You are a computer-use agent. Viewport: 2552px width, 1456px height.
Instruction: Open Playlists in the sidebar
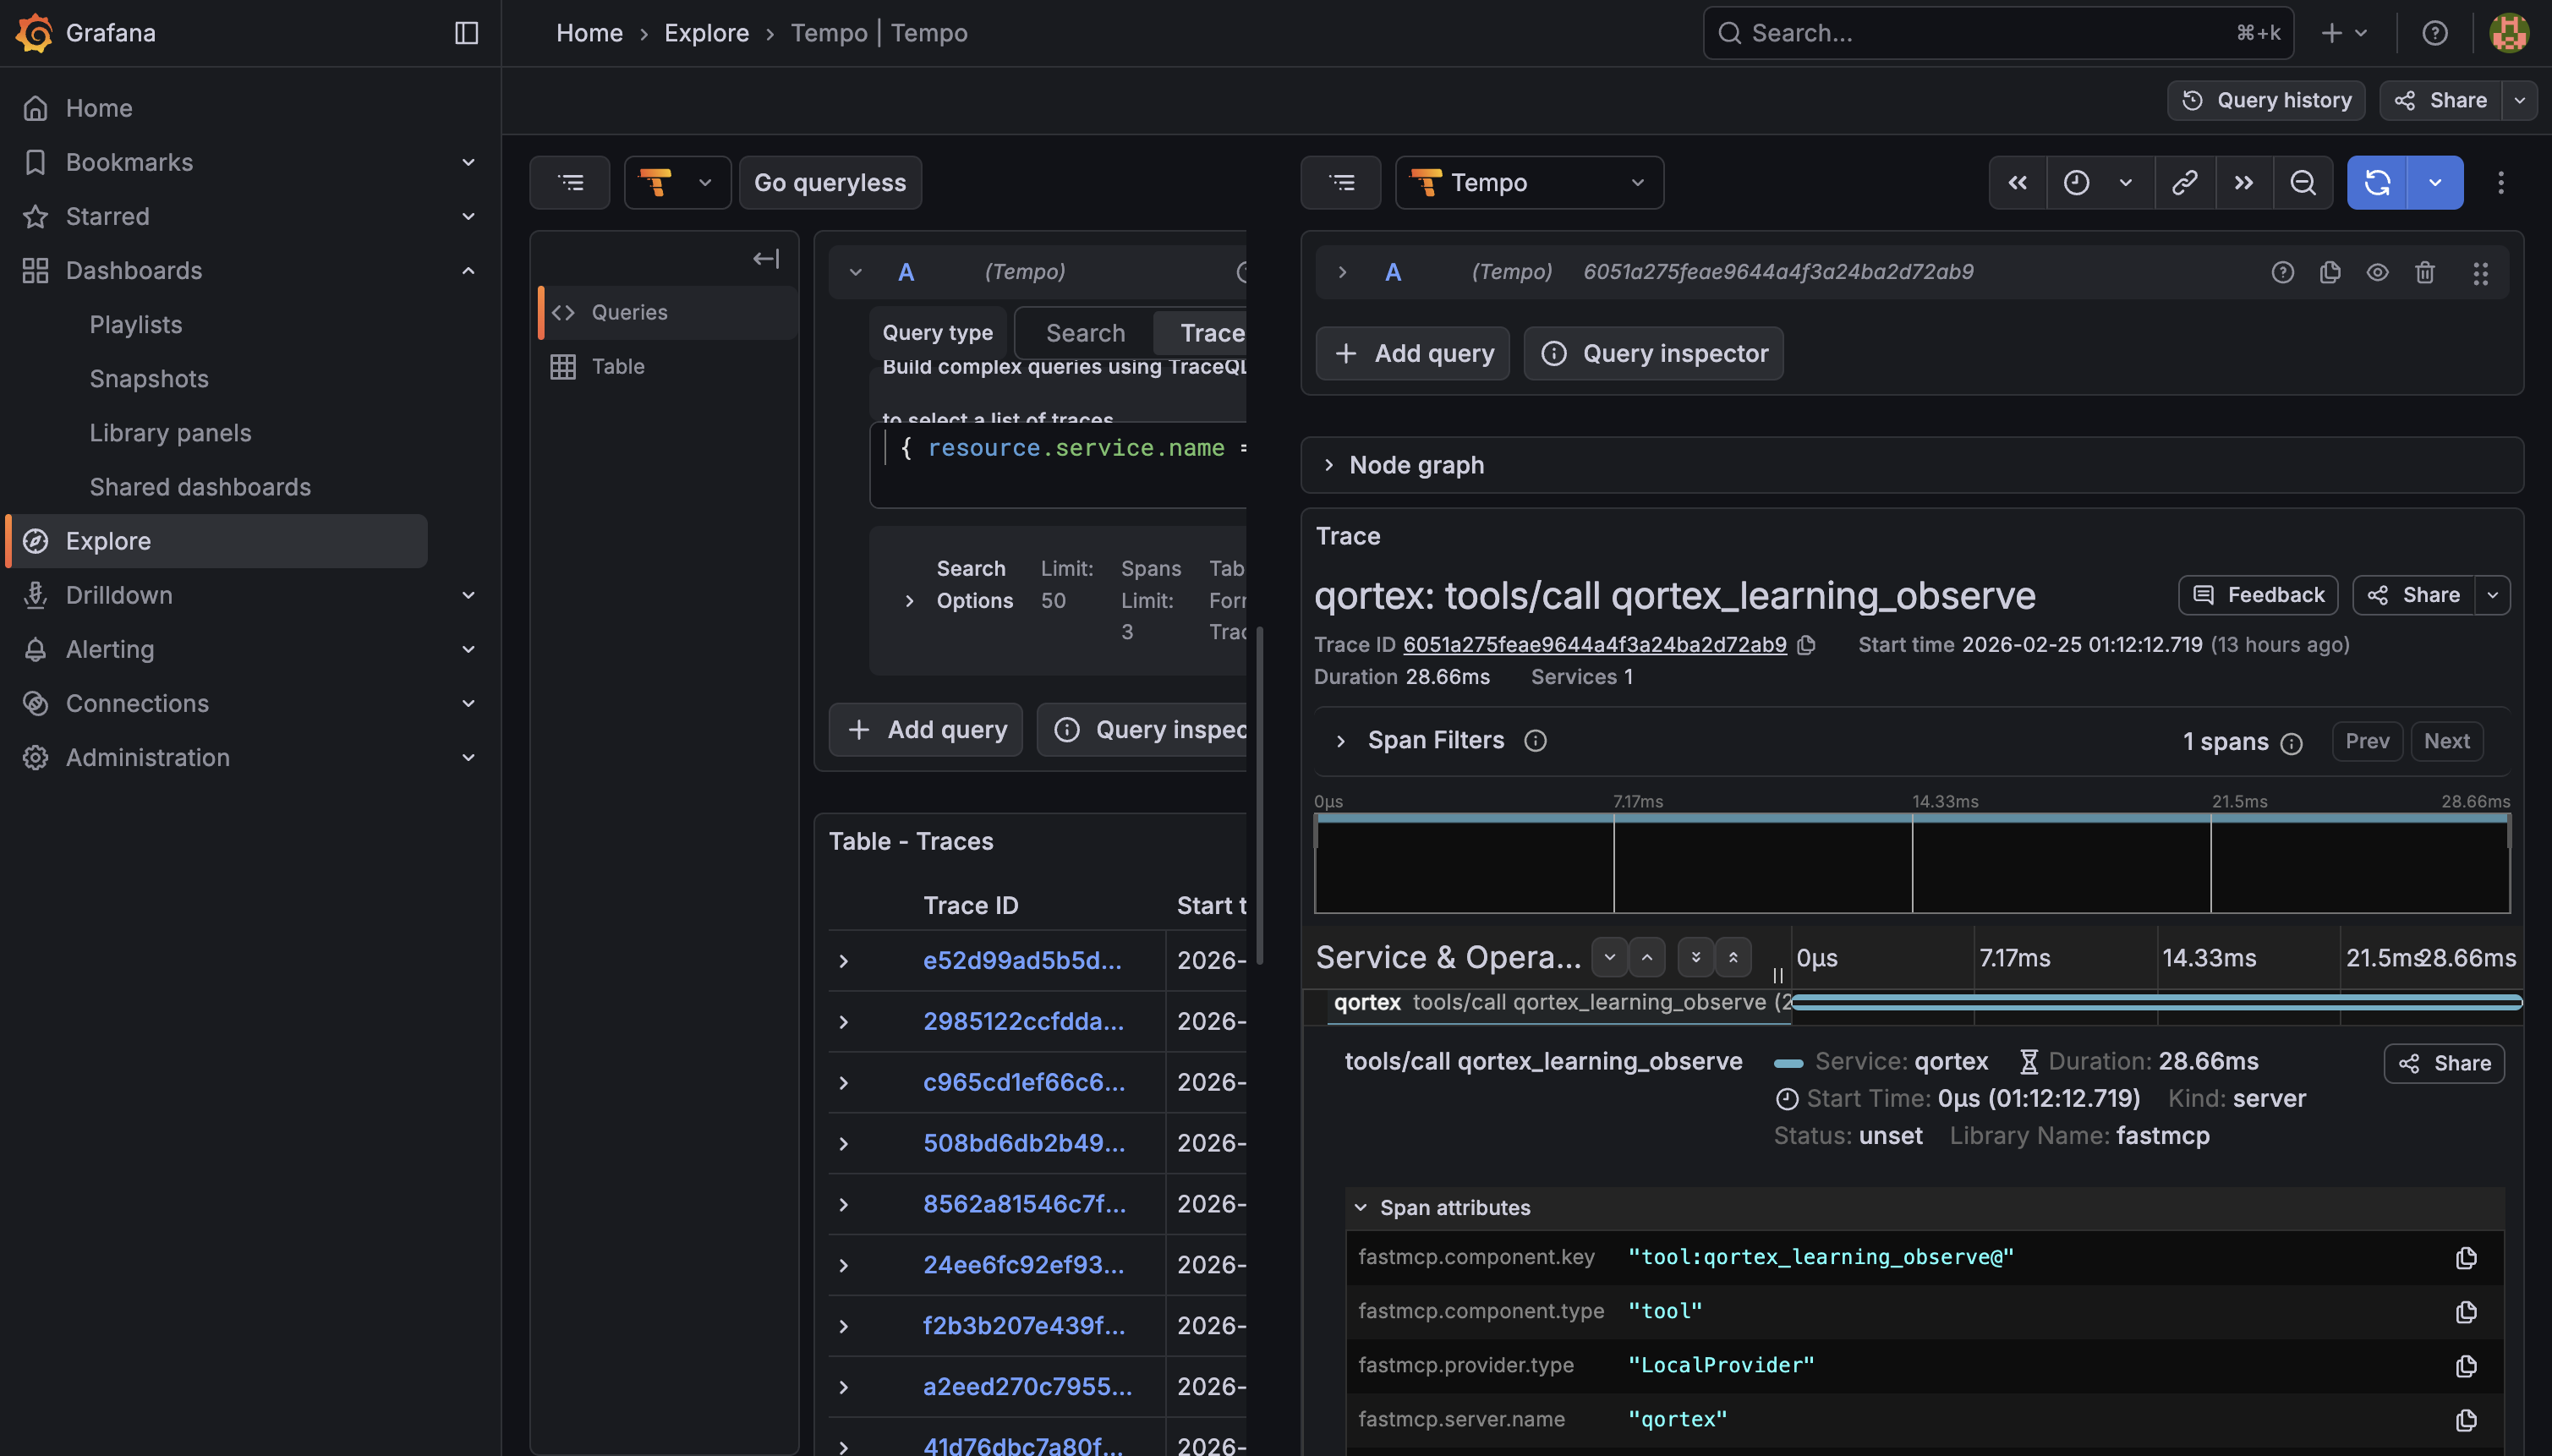pyautogui.click(x=136, y=325)
